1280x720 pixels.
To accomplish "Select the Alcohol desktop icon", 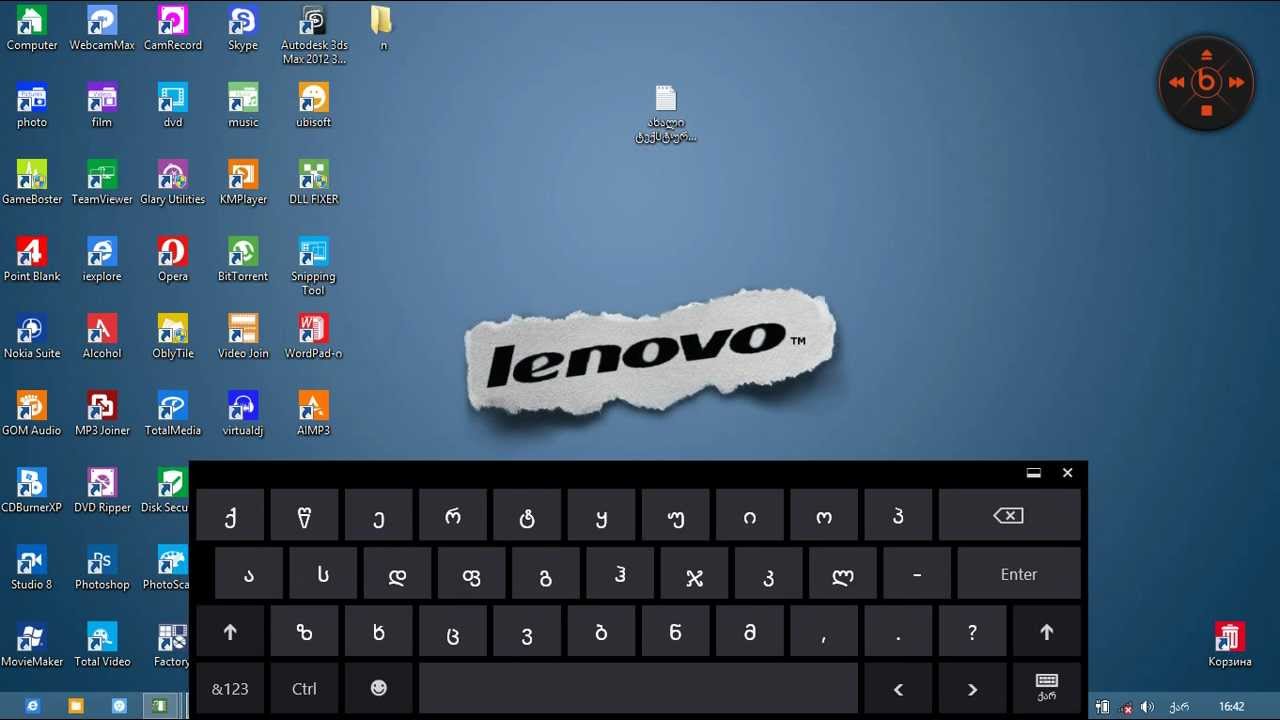I will pyautogui.click(x=102, y=336).
